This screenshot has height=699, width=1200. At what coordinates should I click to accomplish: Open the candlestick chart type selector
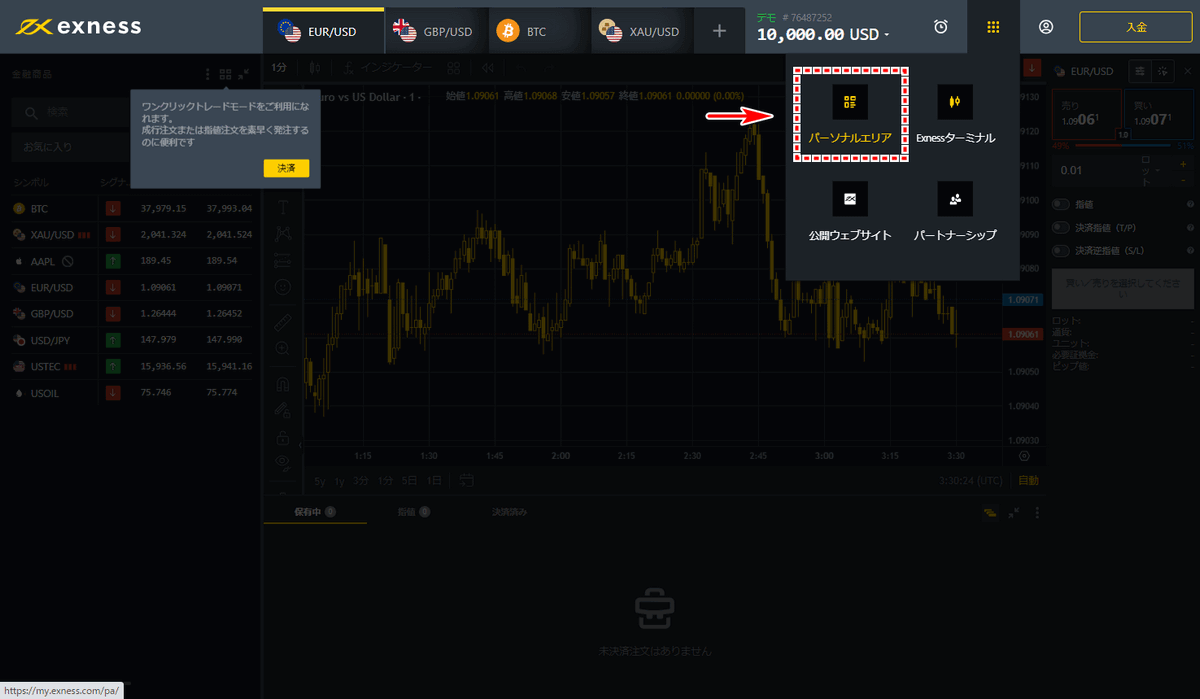point(315,68)
